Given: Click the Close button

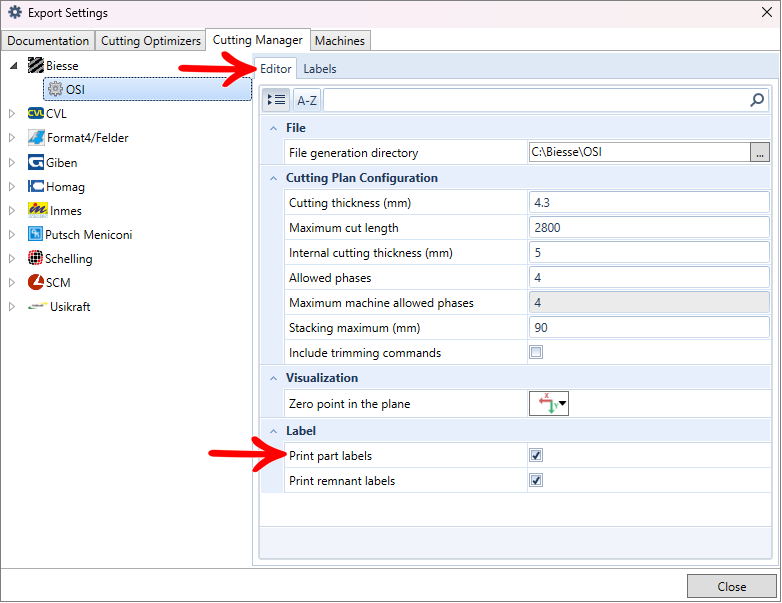Looking at the screenshot, I should tap(732, 586).
